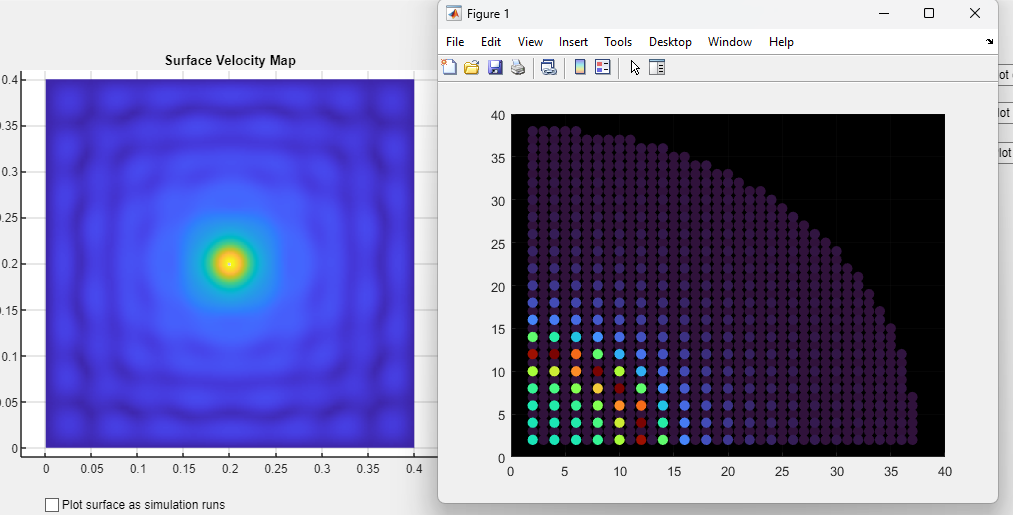This screenshot has width=1013, height=515.
Task: Insert a legend using toolbar icon
Action: click(603, 67)
